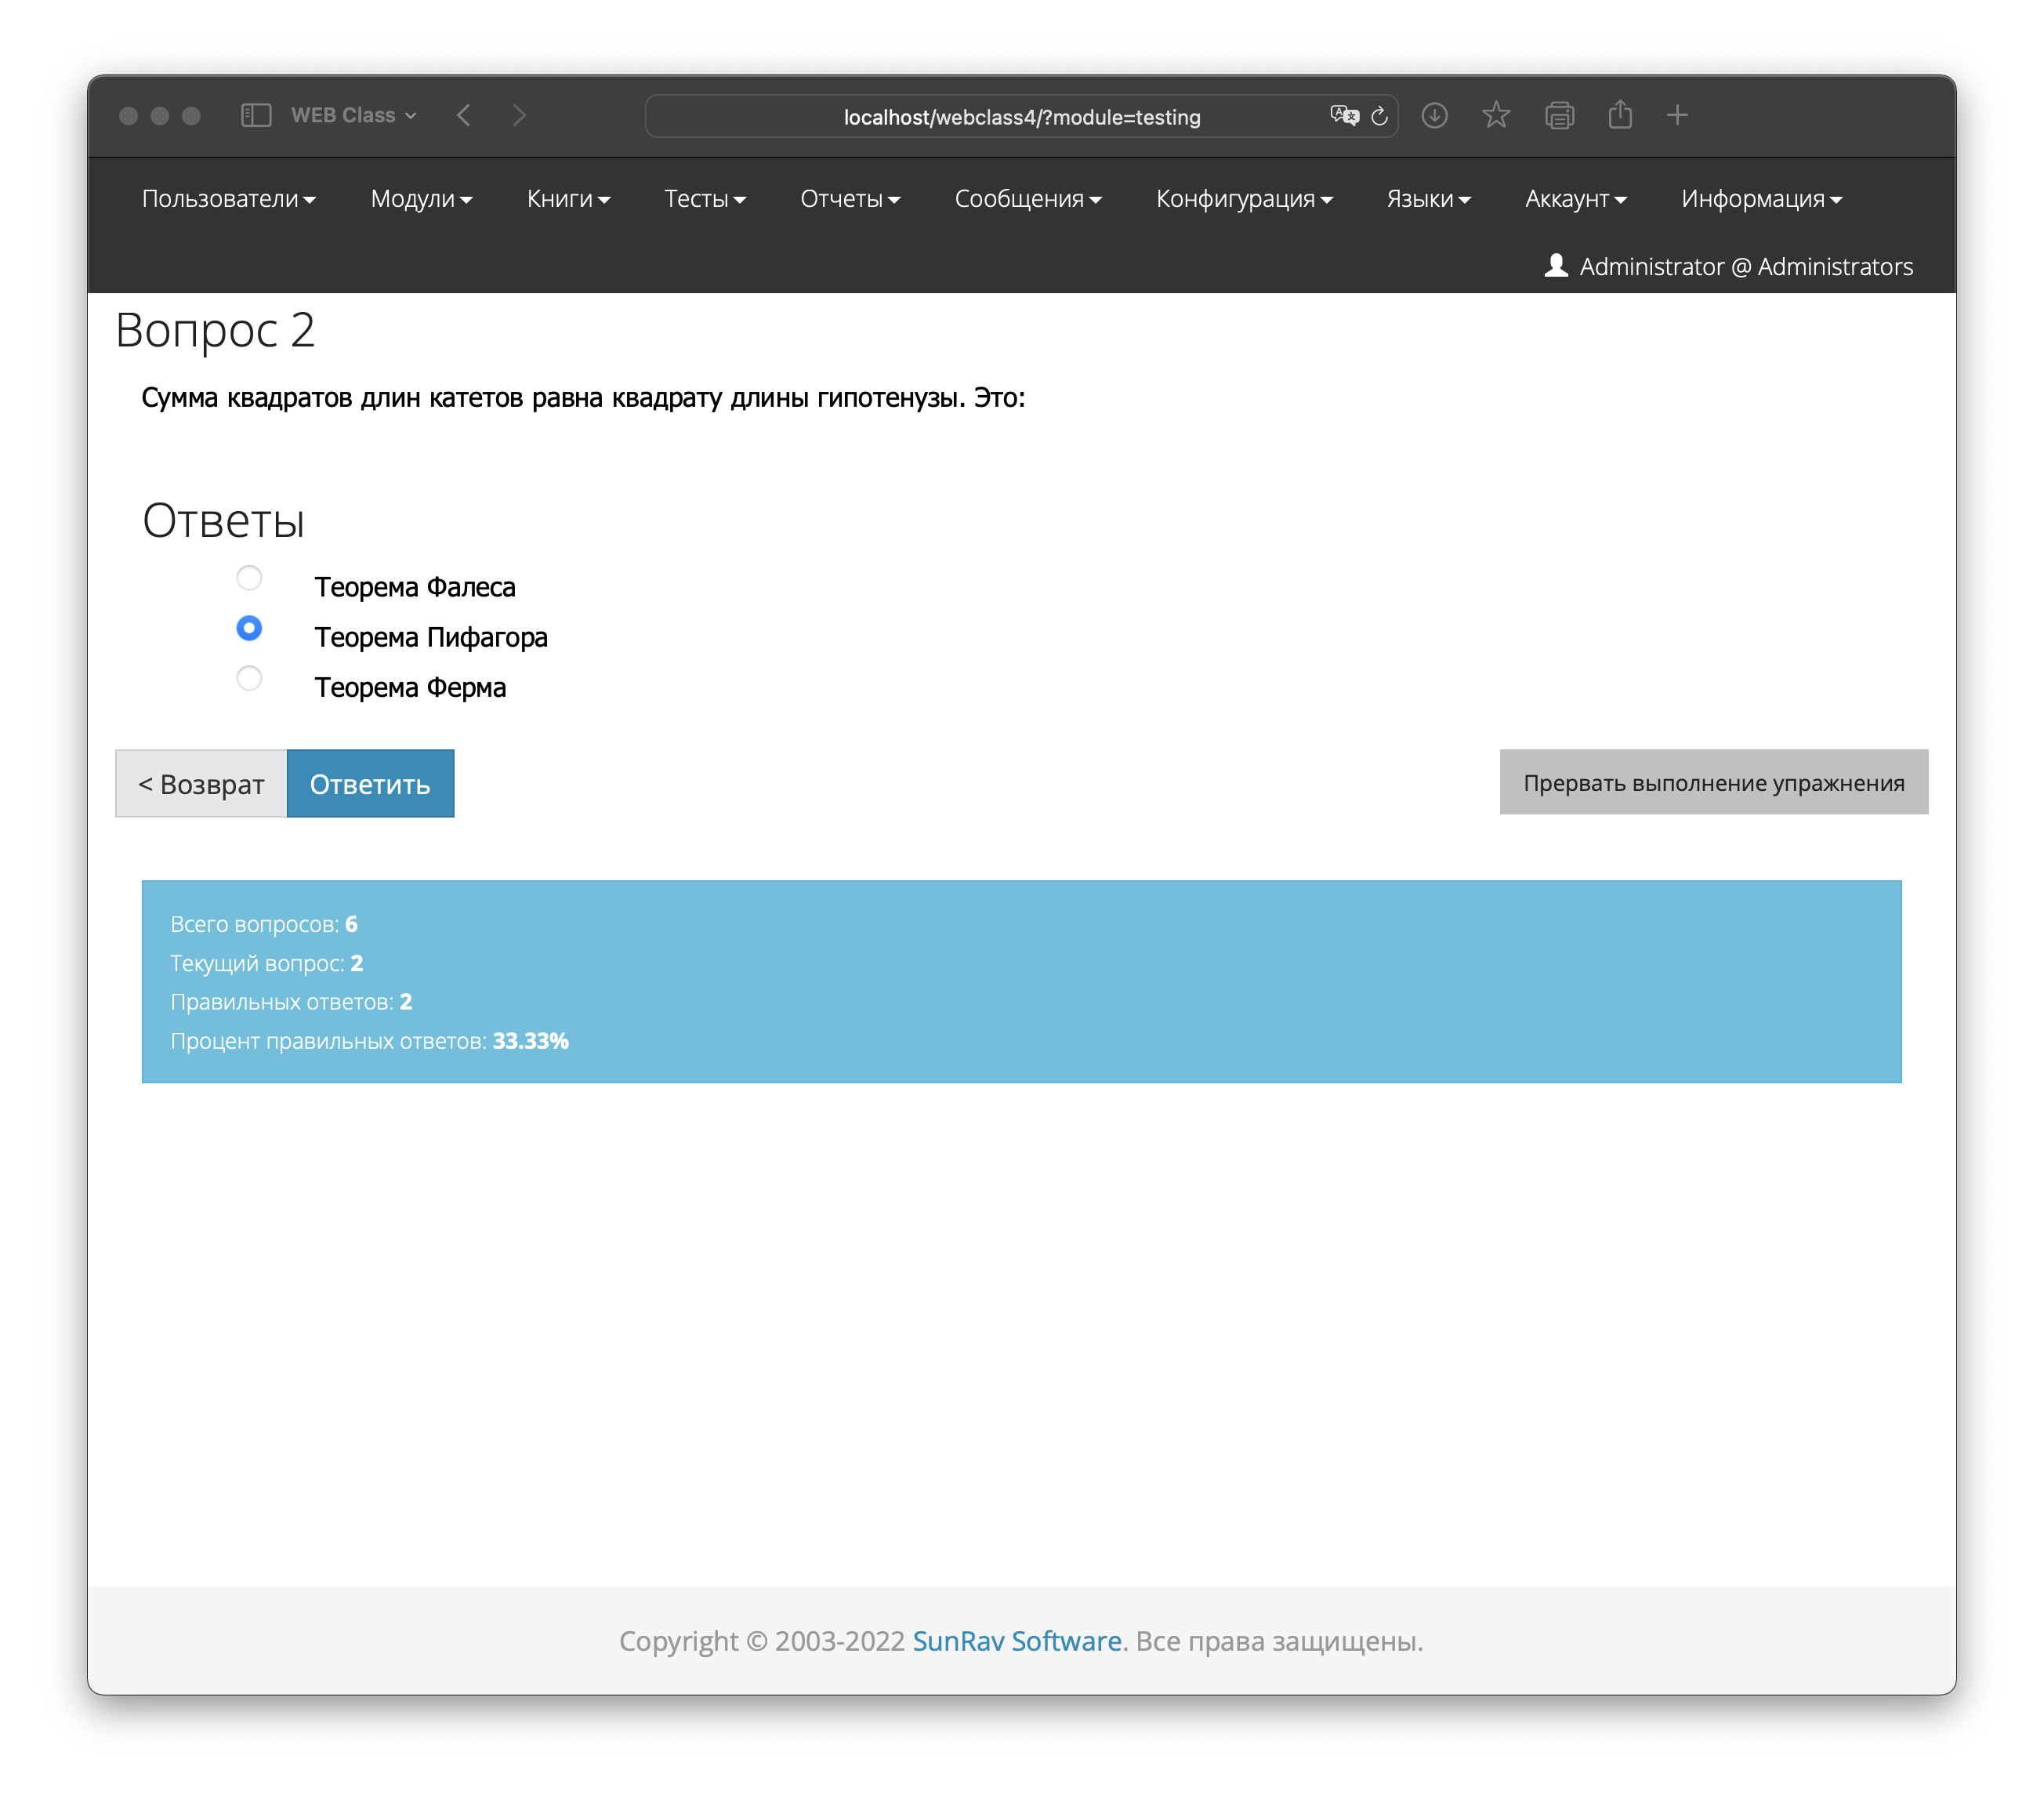This screenshot has width=2044, height=1795.
Task: Click the Текущий вопрос: 2 line
Action: (266, 962)
